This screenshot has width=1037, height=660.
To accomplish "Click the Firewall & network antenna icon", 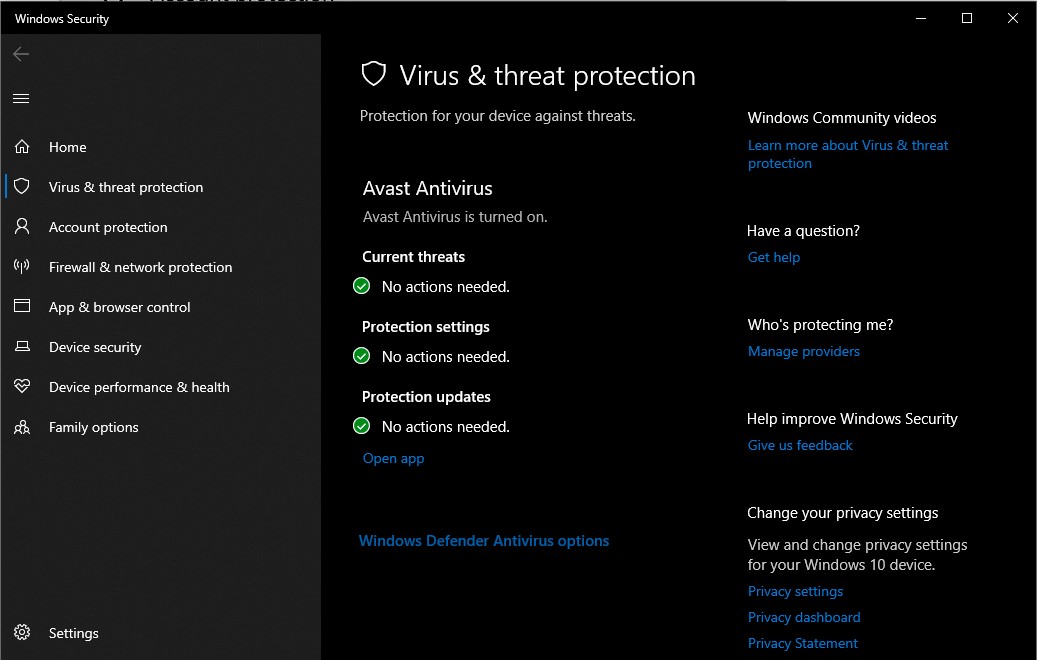I will [x=22, y=267].
